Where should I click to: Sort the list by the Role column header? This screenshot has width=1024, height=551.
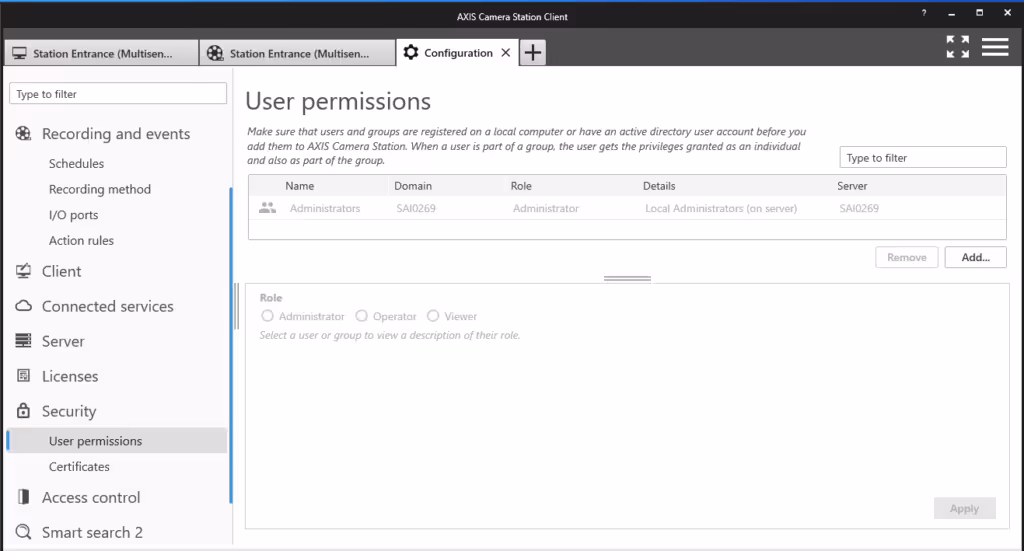[521, 186]
